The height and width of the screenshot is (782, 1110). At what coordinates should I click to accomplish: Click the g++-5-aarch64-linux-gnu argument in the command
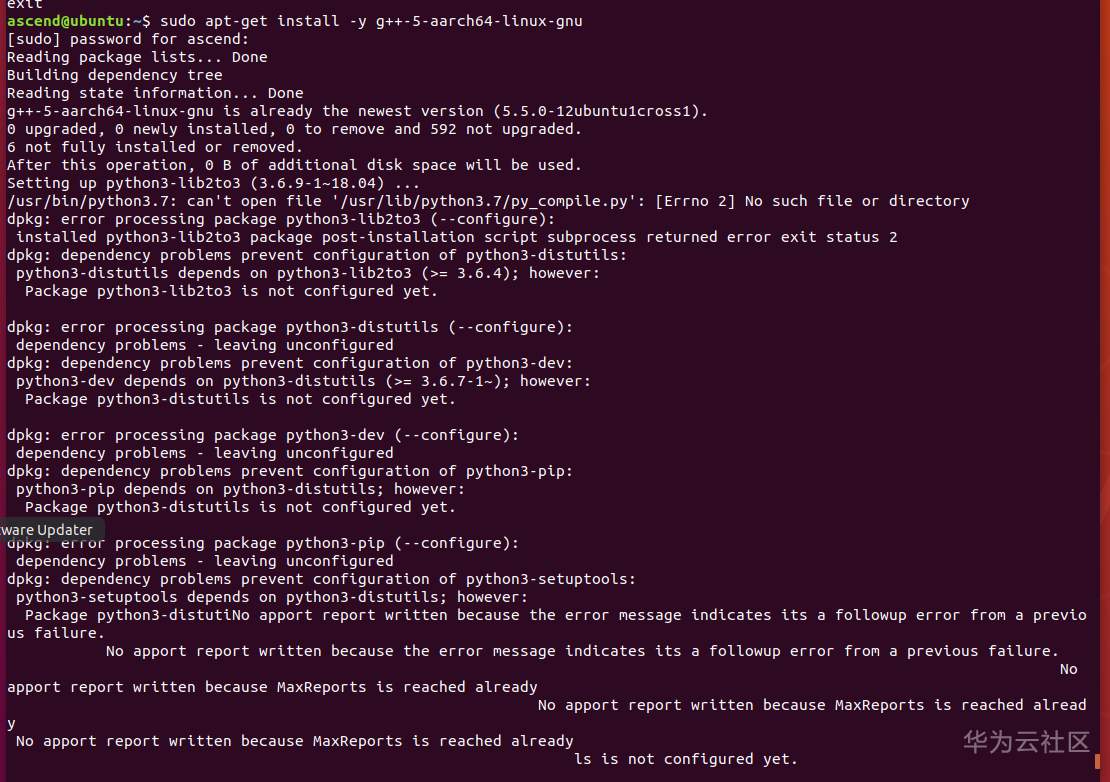(x=479, y=20)
